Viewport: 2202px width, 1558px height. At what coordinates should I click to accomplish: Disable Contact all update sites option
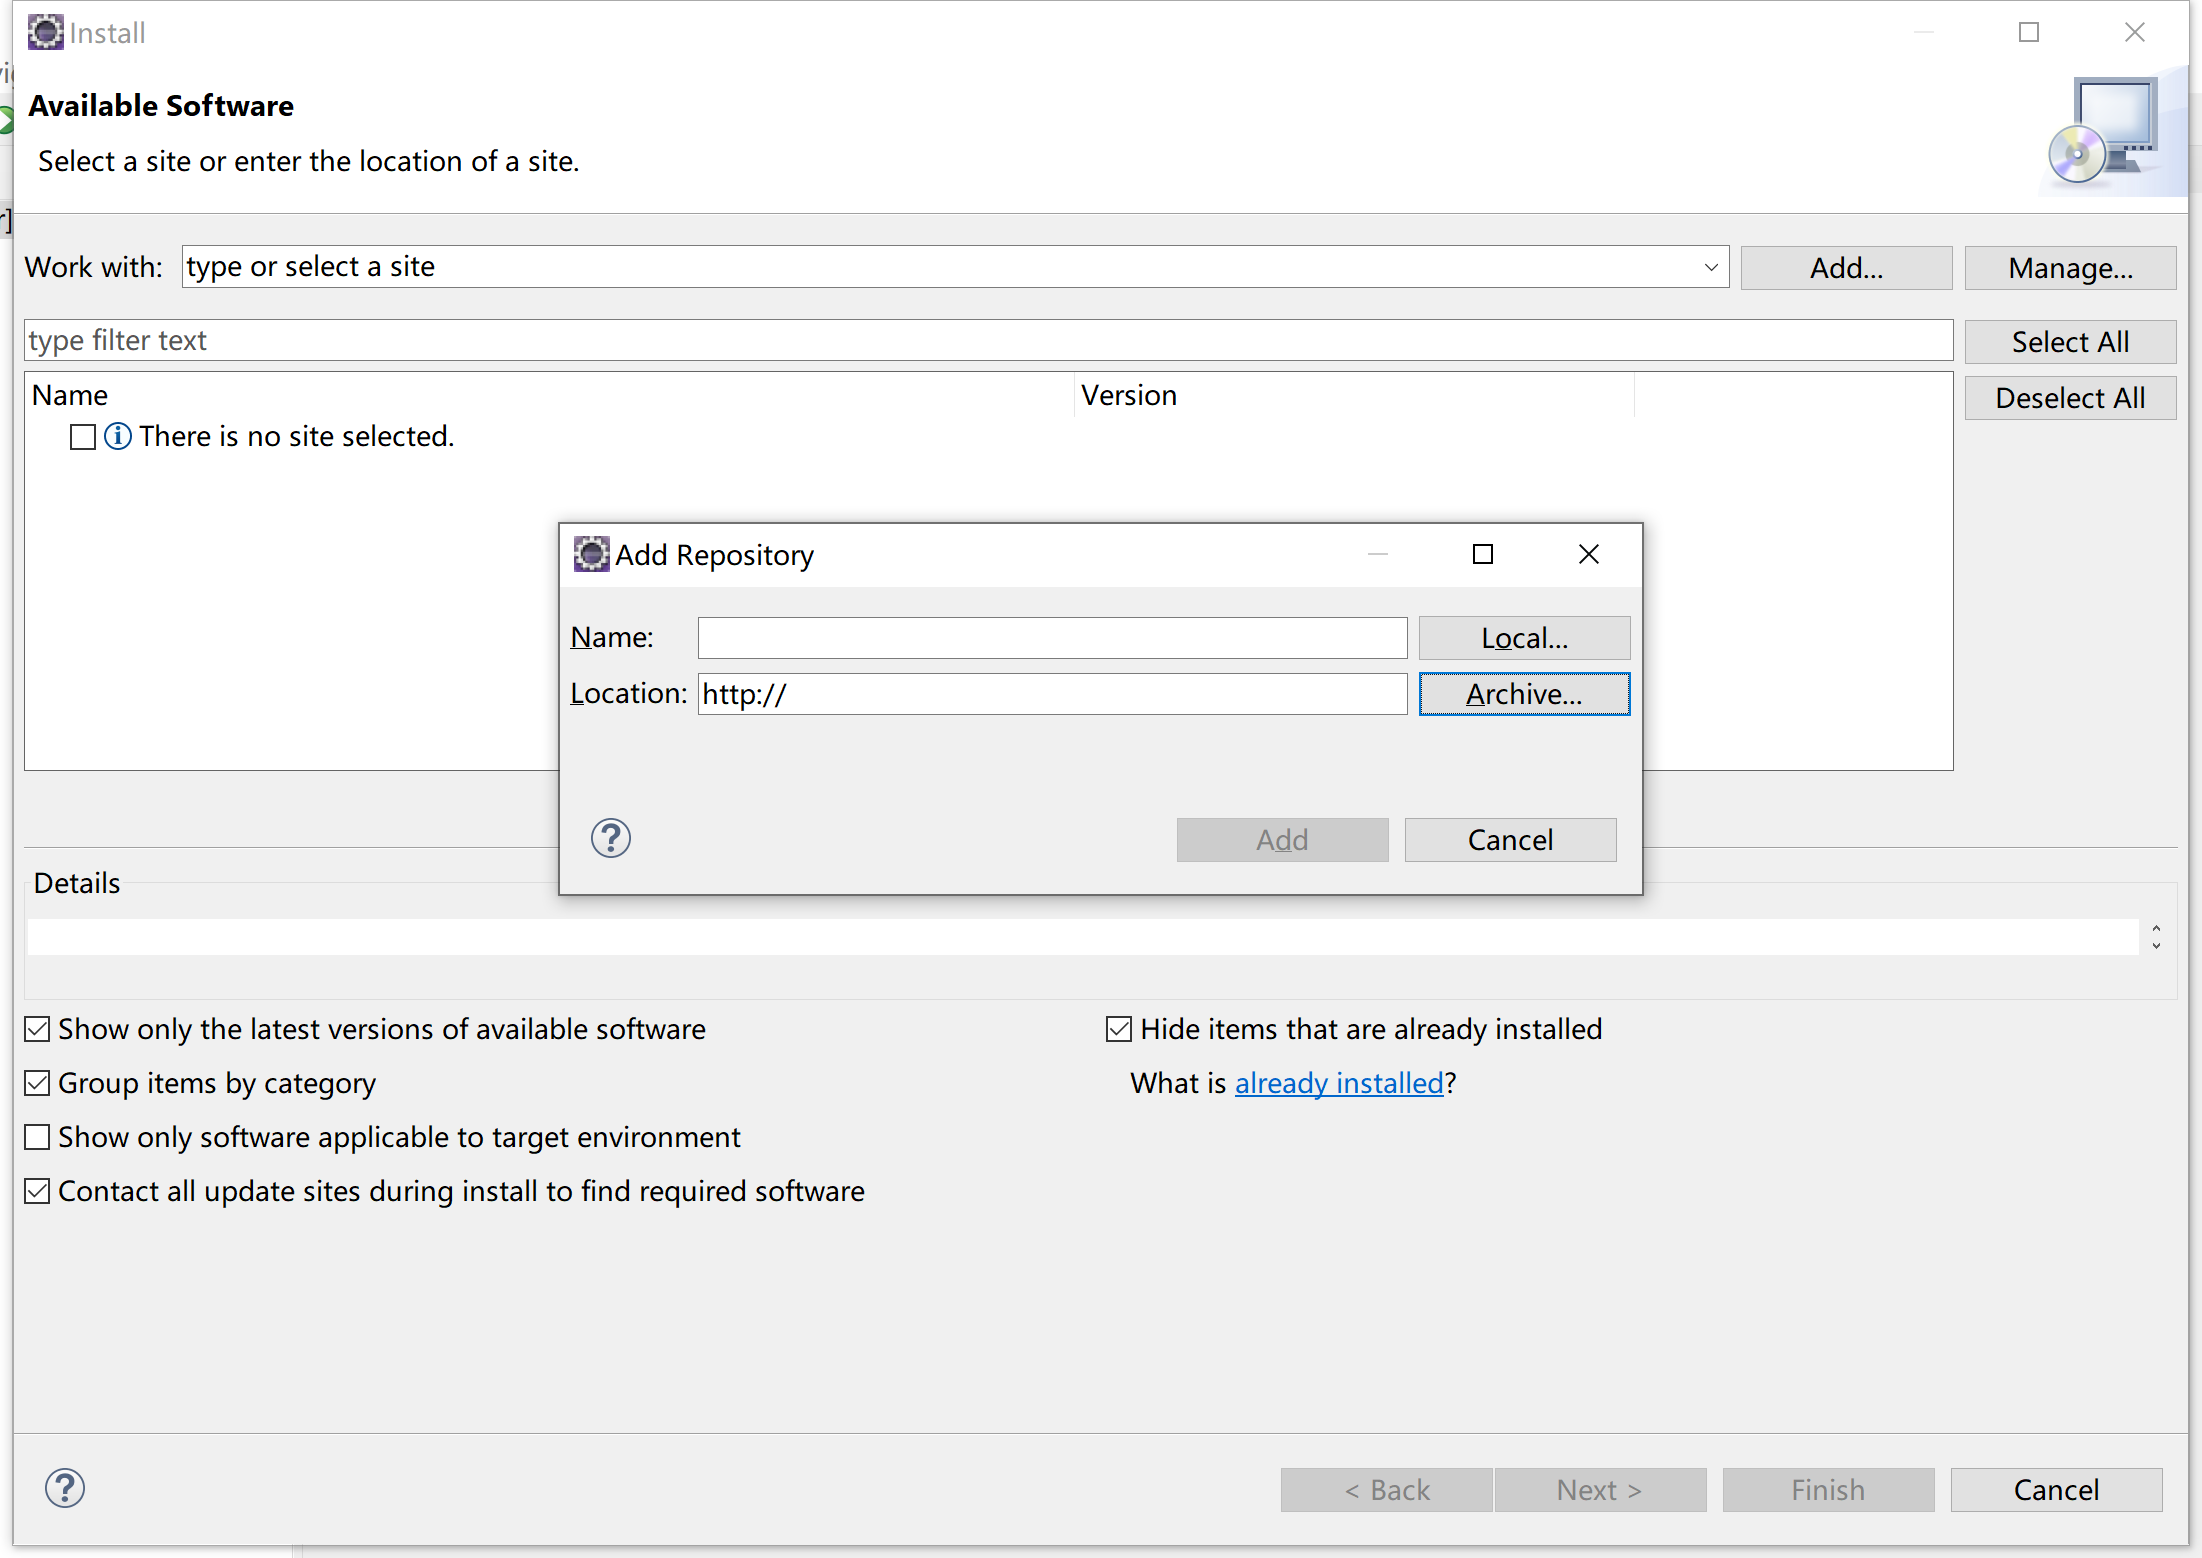click(x=38, y=1191)
